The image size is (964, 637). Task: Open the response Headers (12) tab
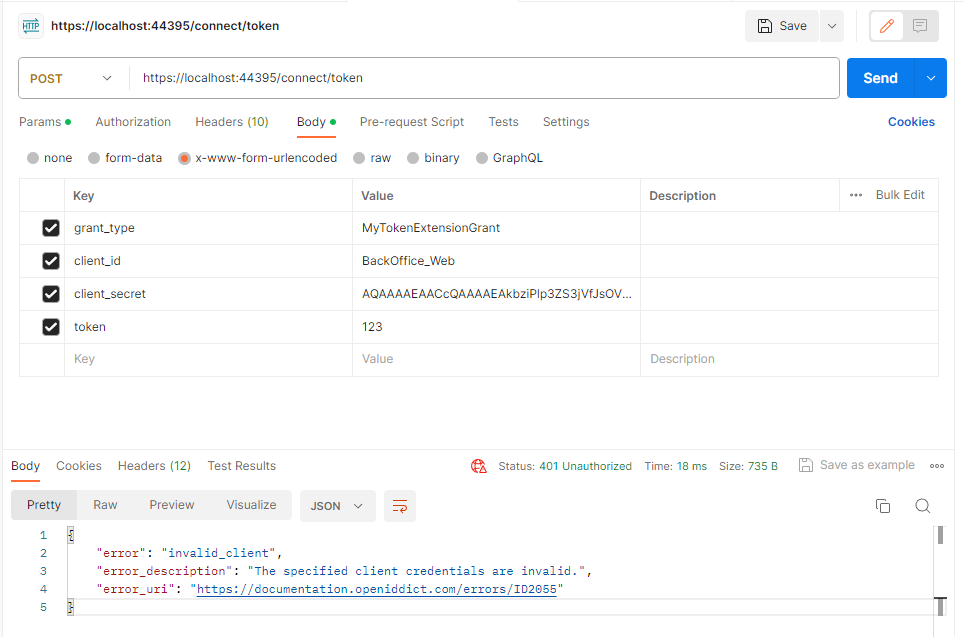[154, 466]
